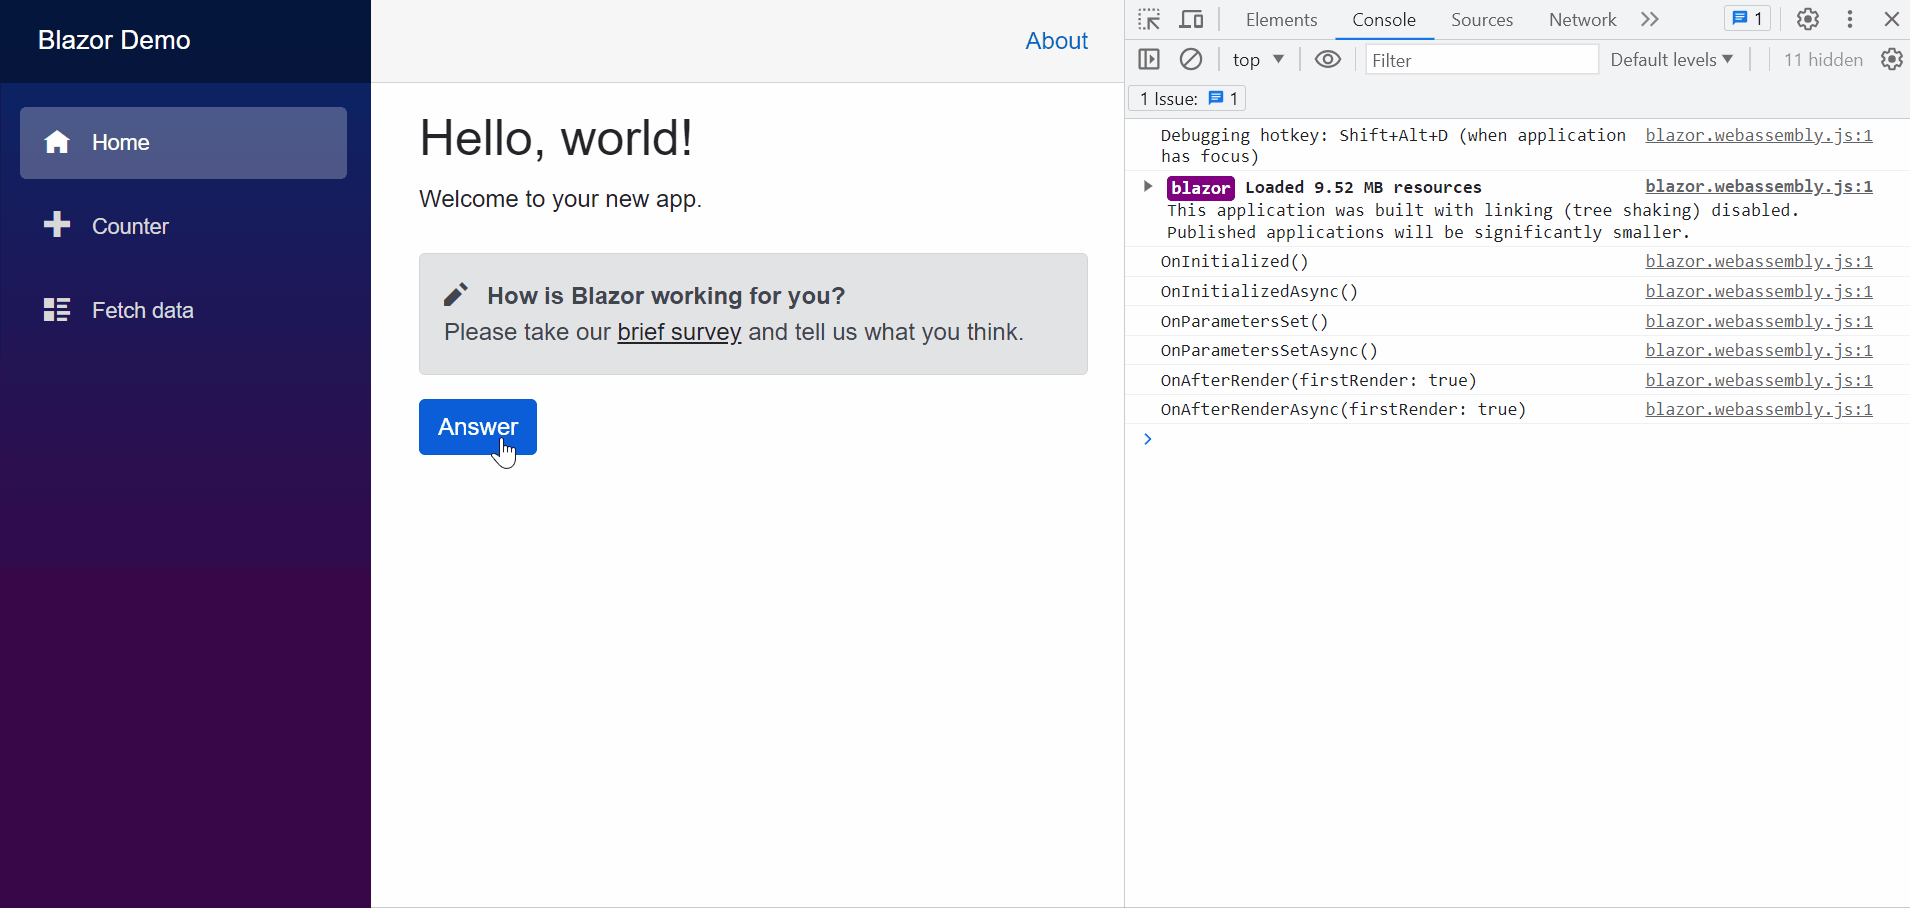Switch to the Elements tab
Viewport: 1910px width, 908px height.
(1281, 19)
